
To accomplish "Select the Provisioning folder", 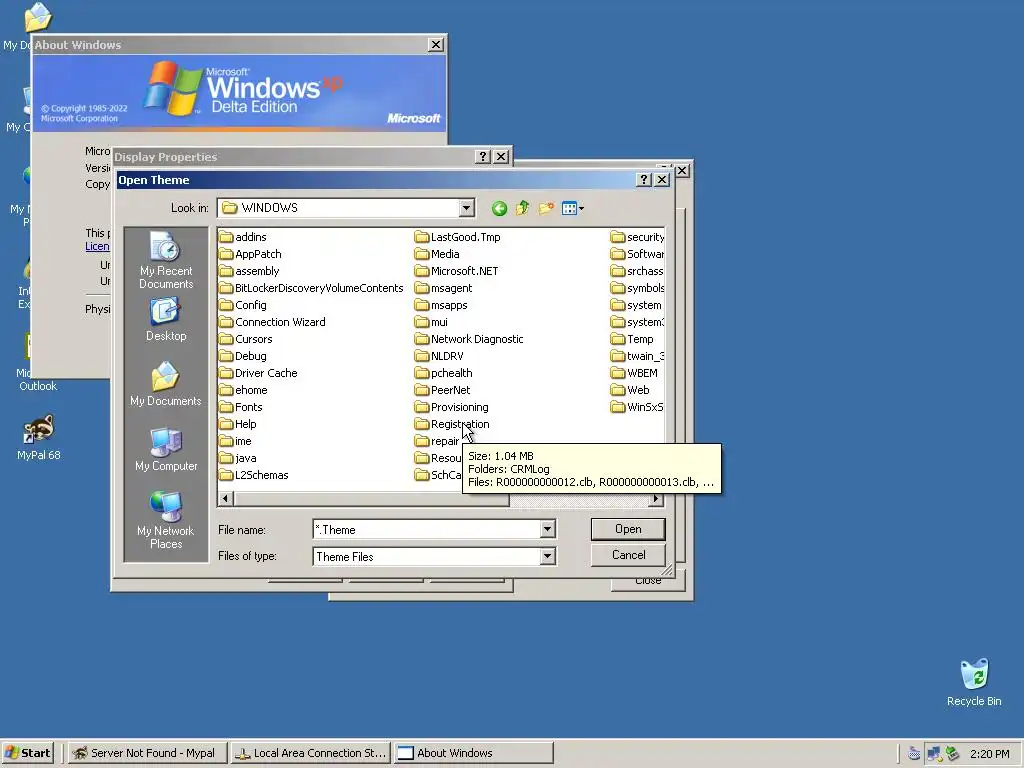I will coord(452,407).
